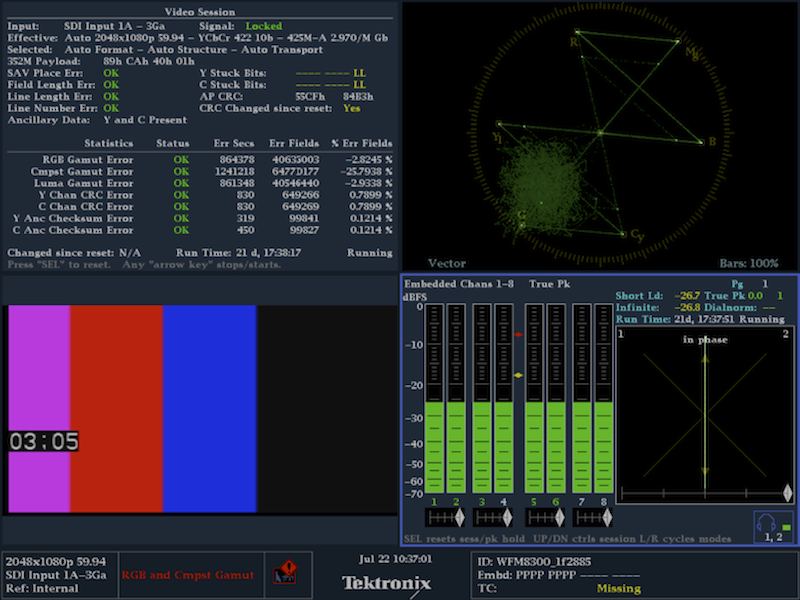This screenshot has width=800, height=600.
Task: Click the channel 7-8 phase correlation meter
Action: [x=593, y=518]
